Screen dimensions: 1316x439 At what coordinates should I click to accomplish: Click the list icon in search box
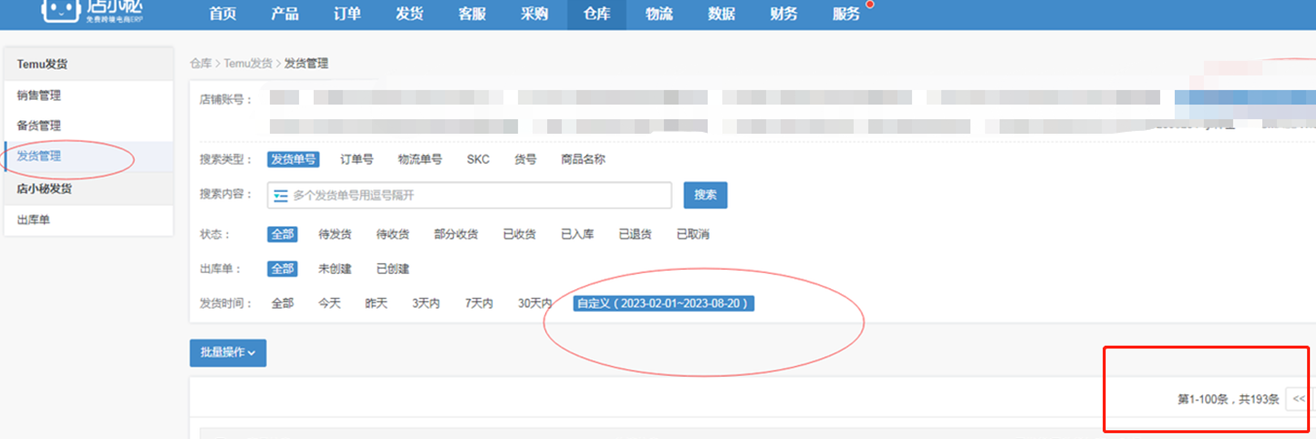coord(281,195)
